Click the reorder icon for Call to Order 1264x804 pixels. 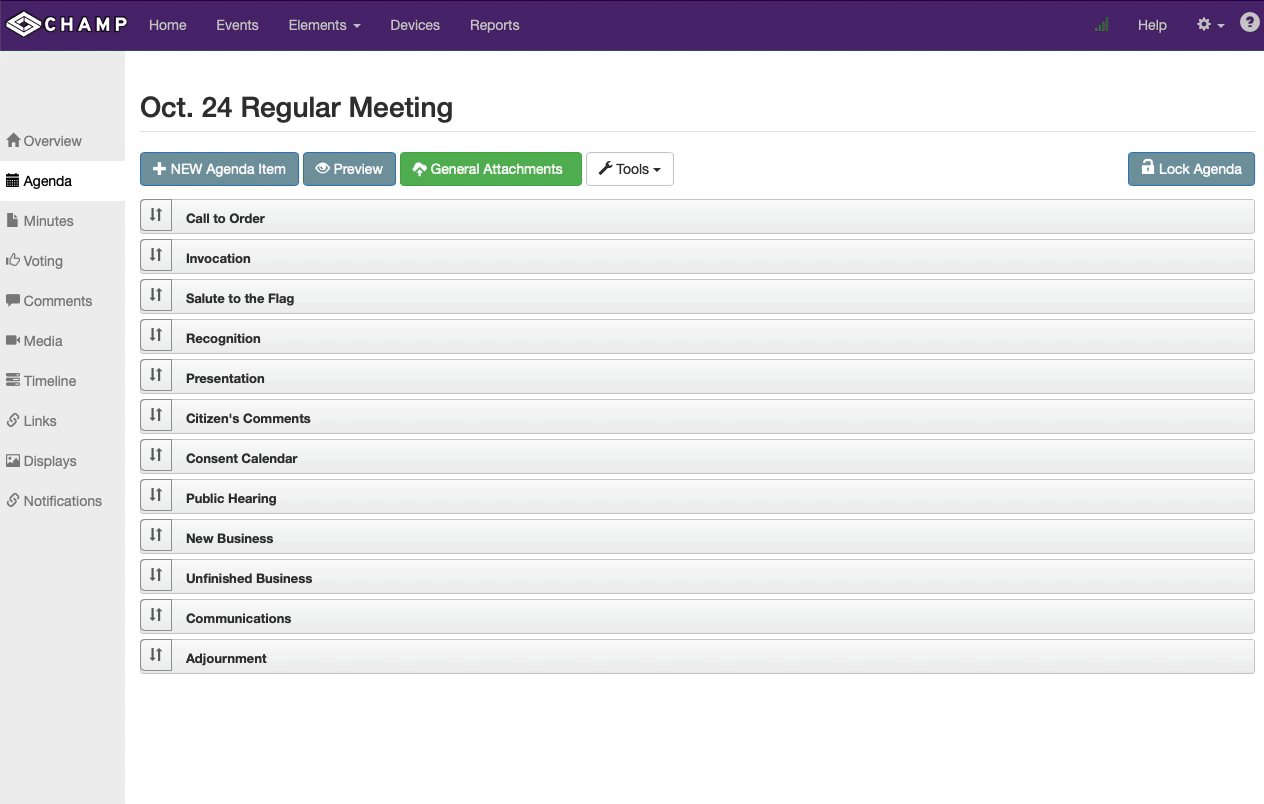(x=156, y=216)
